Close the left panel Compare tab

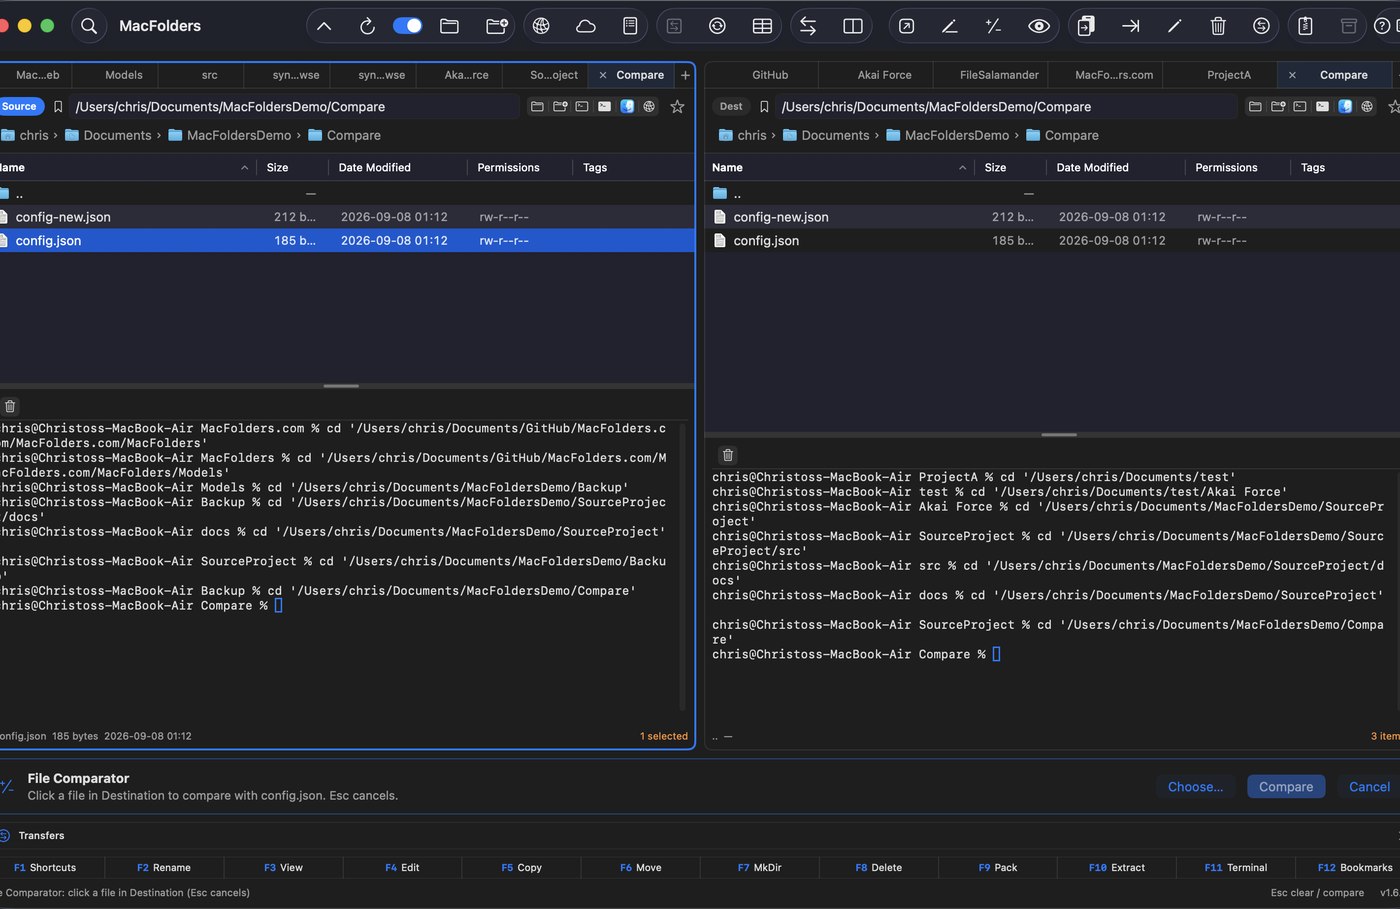pyautogui.click(x=603, y=75)
